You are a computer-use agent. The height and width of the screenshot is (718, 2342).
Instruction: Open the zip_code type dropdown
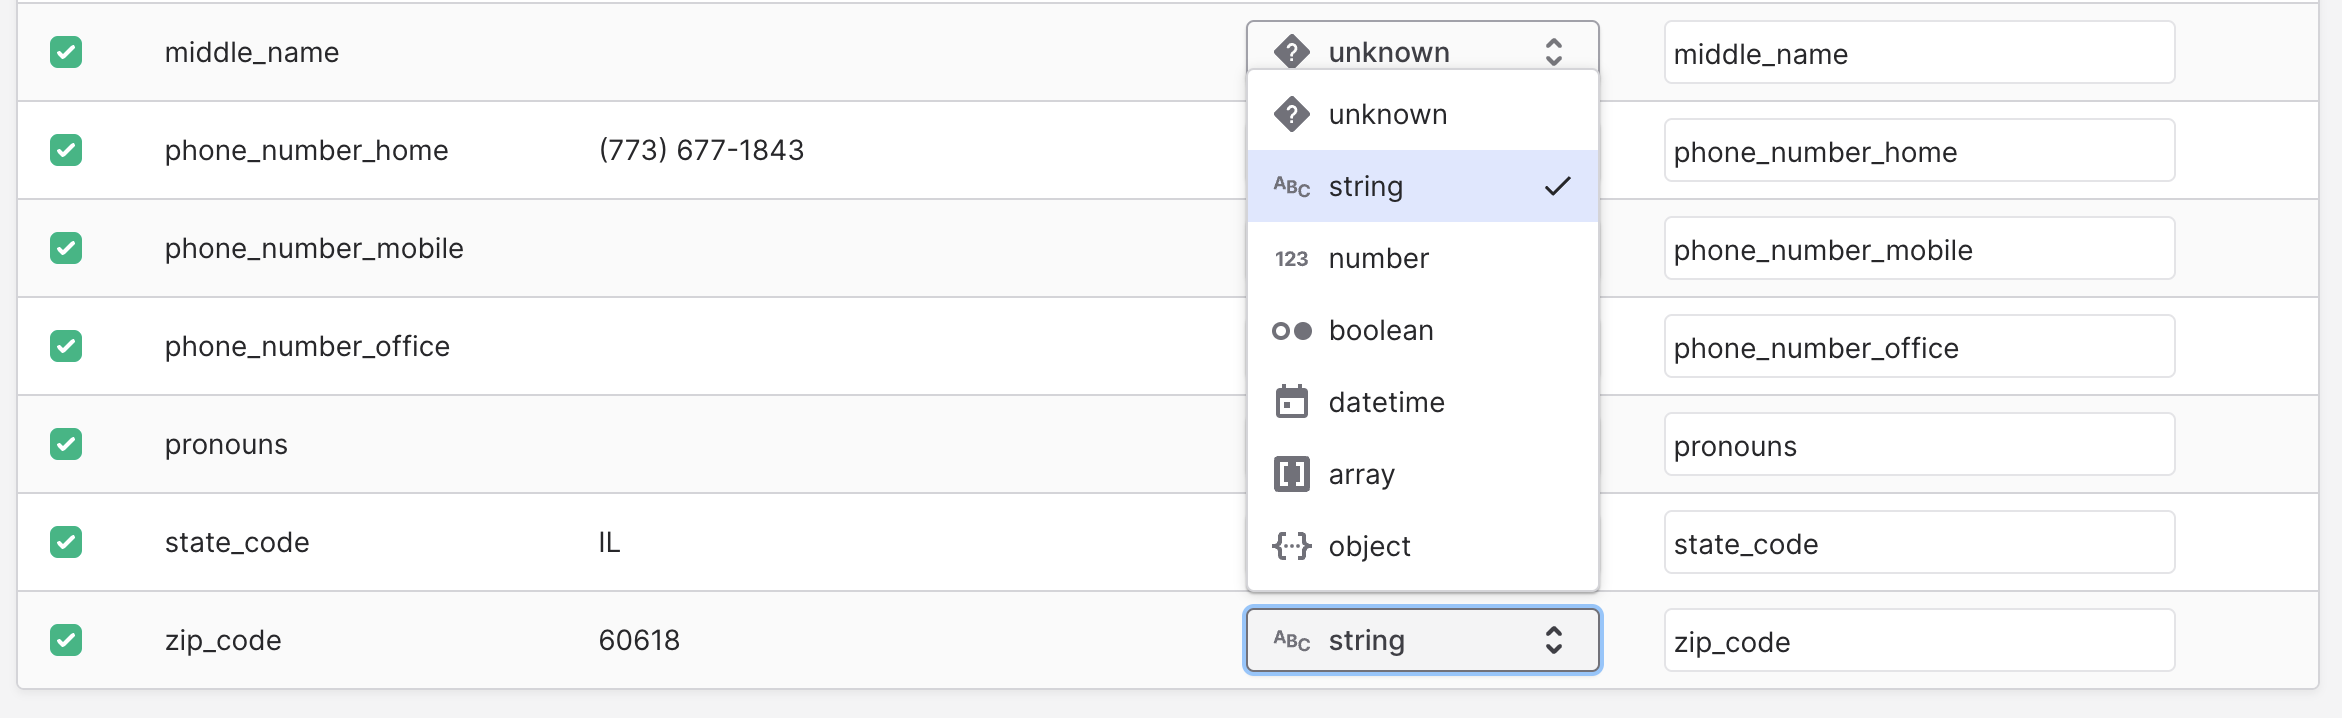(1422, 640)
